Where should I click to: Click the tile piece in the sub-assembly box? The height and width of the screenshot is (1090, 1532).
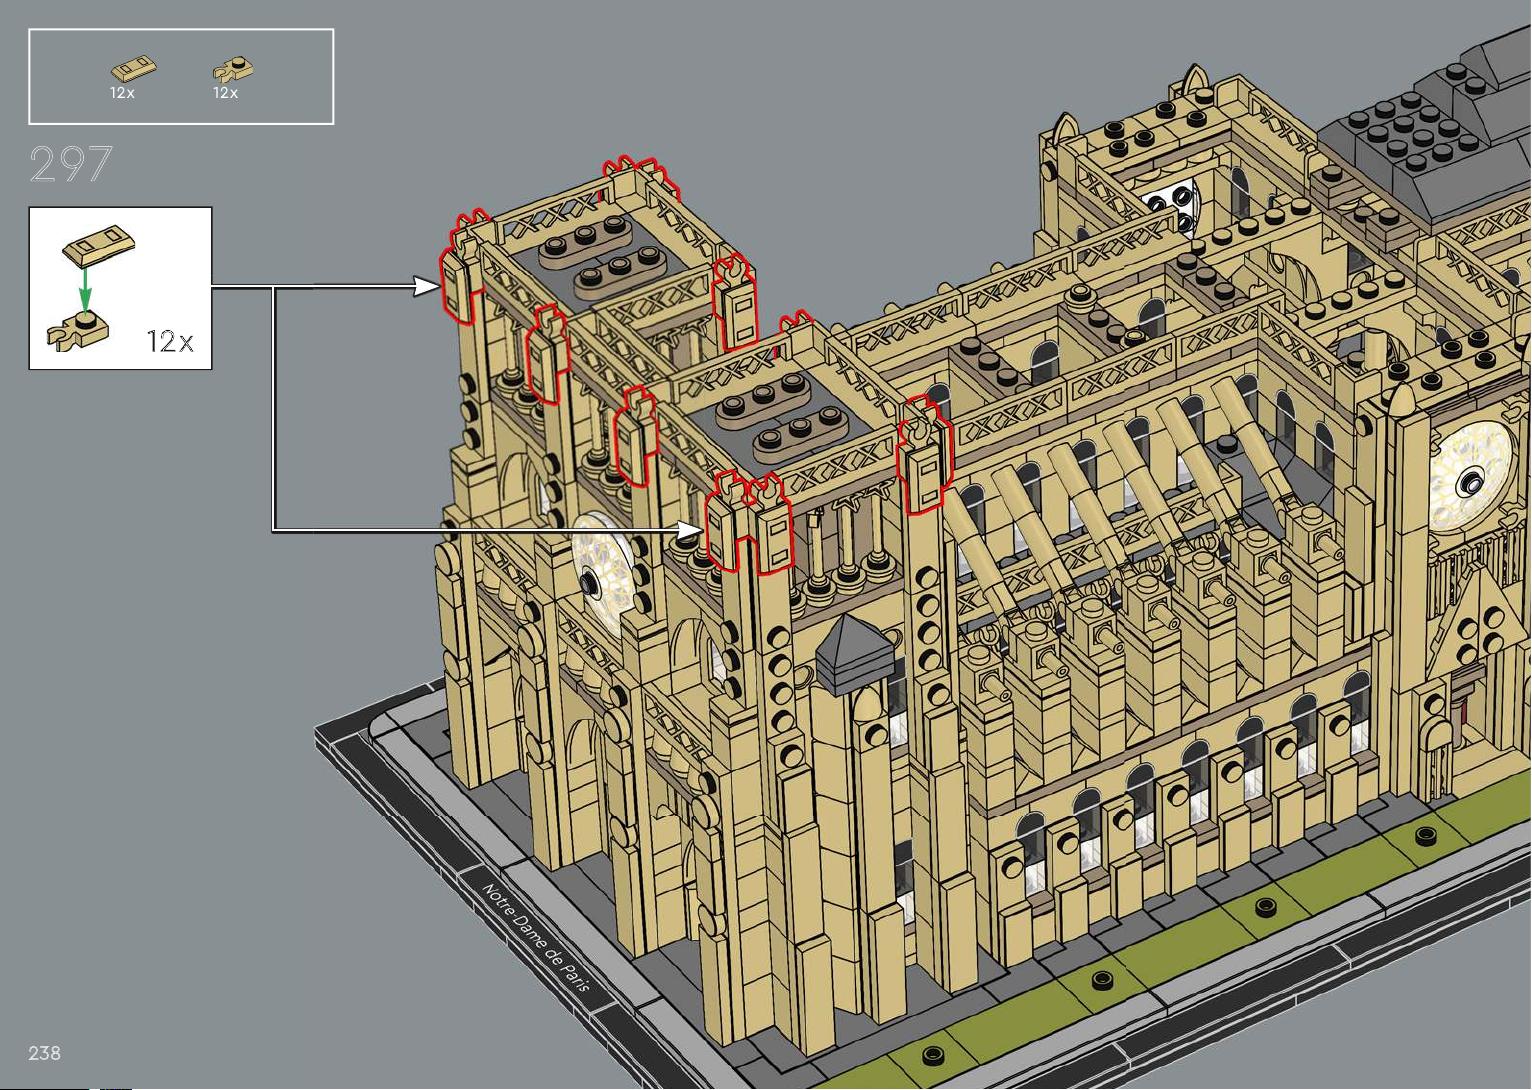[x=98, y=246]
